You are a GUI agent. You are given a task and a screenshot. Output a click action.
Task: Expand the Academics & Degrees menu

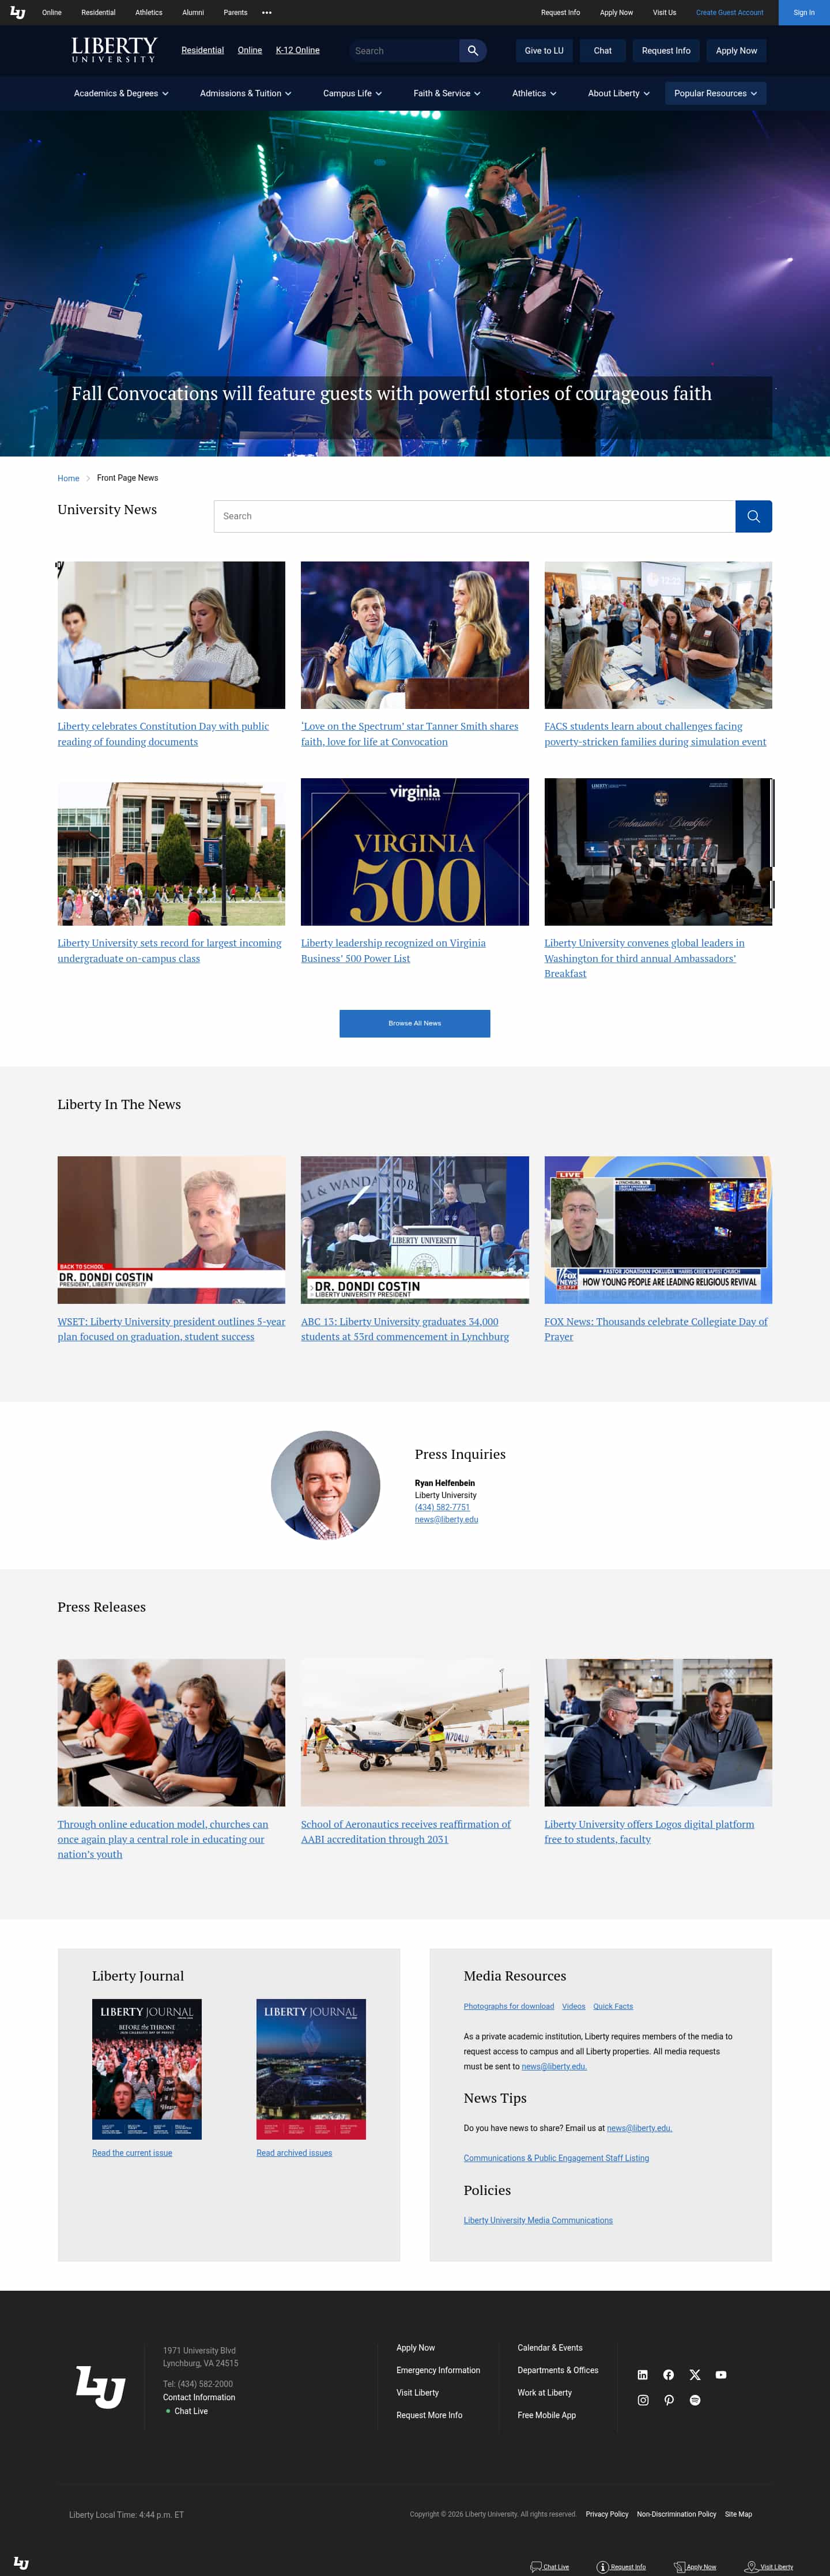(x=121, y=93)
